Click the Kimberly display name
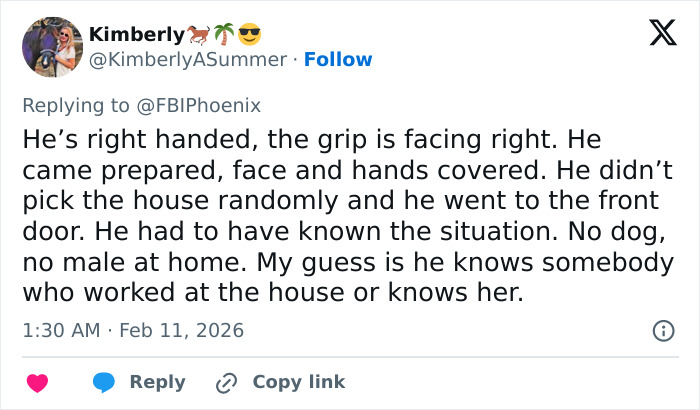This screenshot has width=700, height=410. click(136, 34)
